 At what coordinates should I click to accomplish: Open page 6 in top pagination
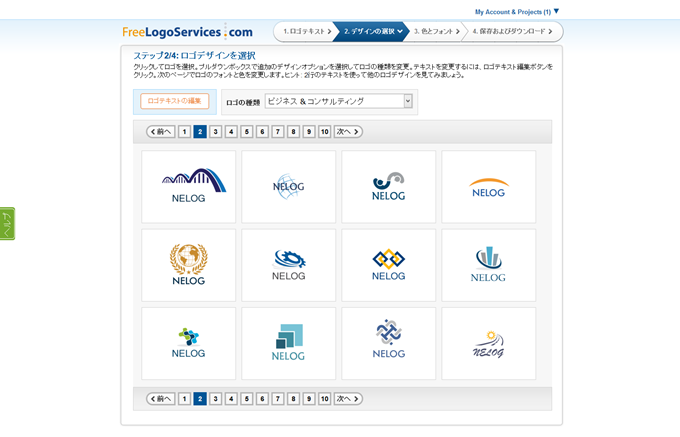point(262,132)
